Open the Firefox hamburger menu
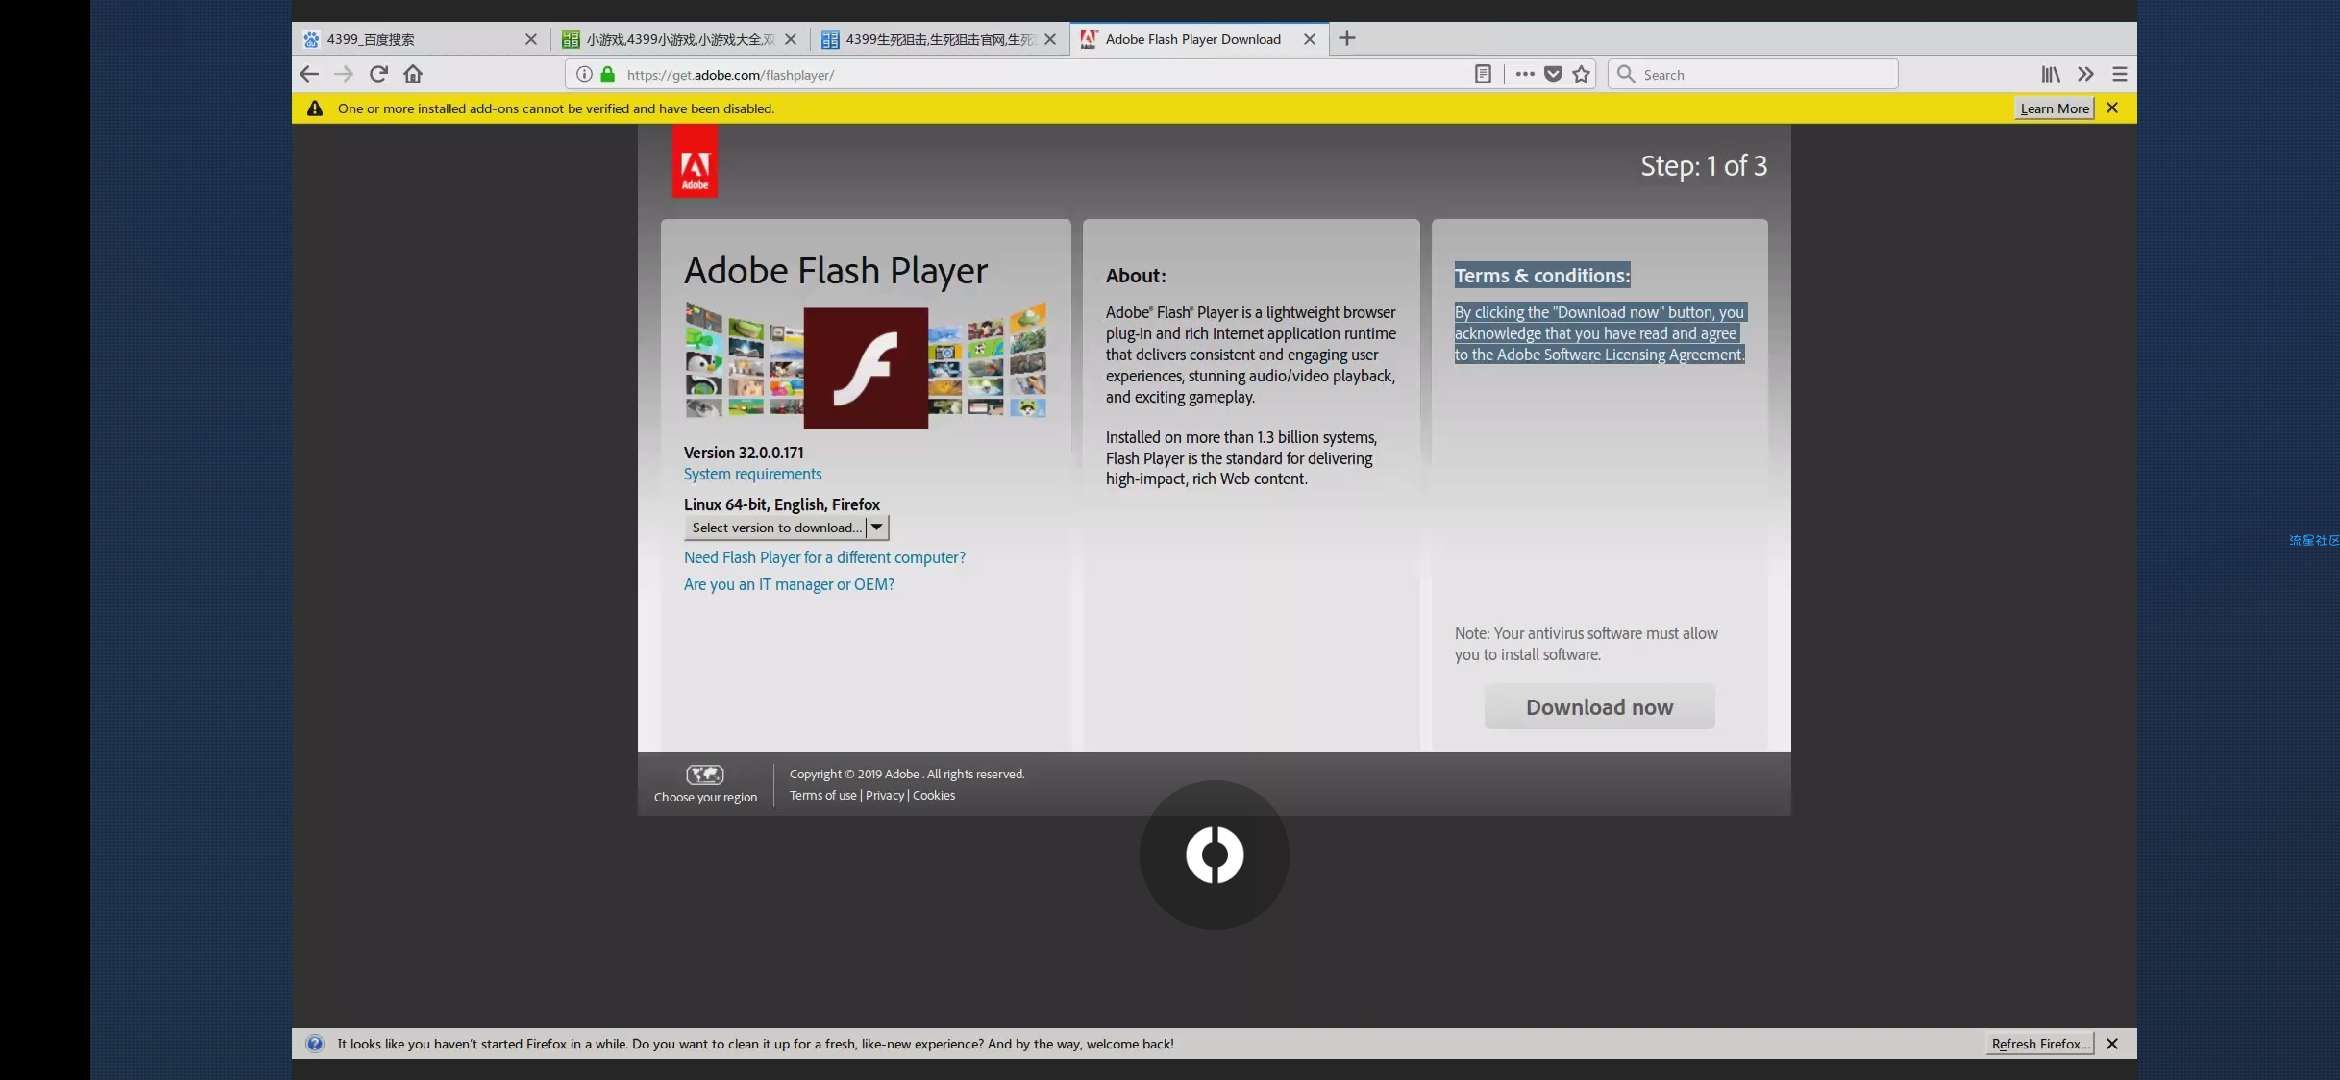Viewport: 2340px width, 1080px height. (2119, 74)
